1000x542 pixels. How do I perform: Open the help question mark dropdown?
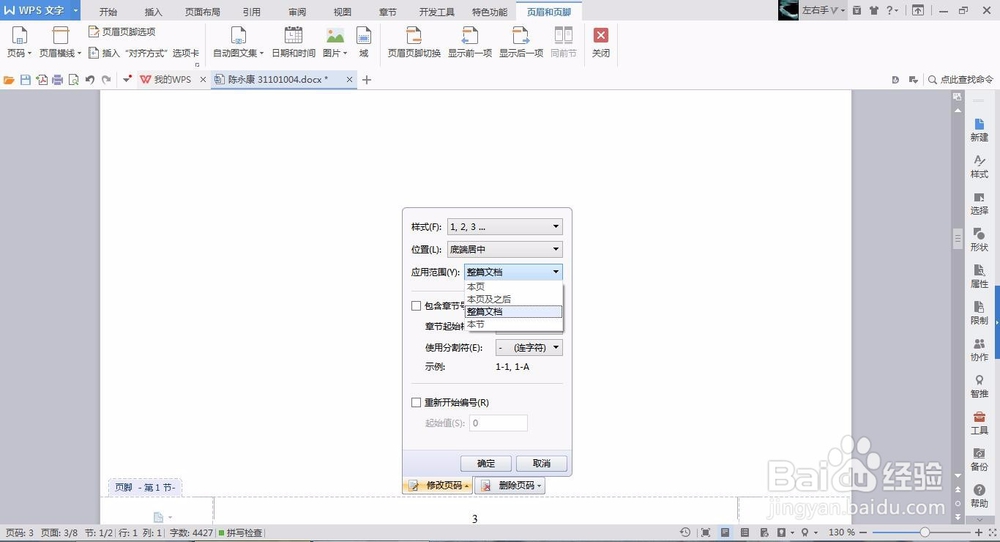click(892, 10)
